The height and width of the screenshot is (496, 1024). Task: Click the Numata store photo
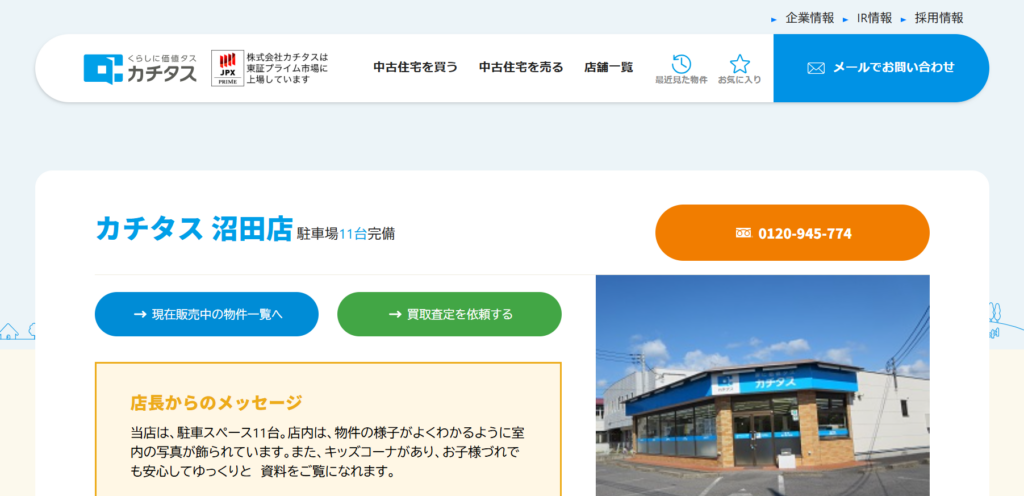click(x=762, y=385)
